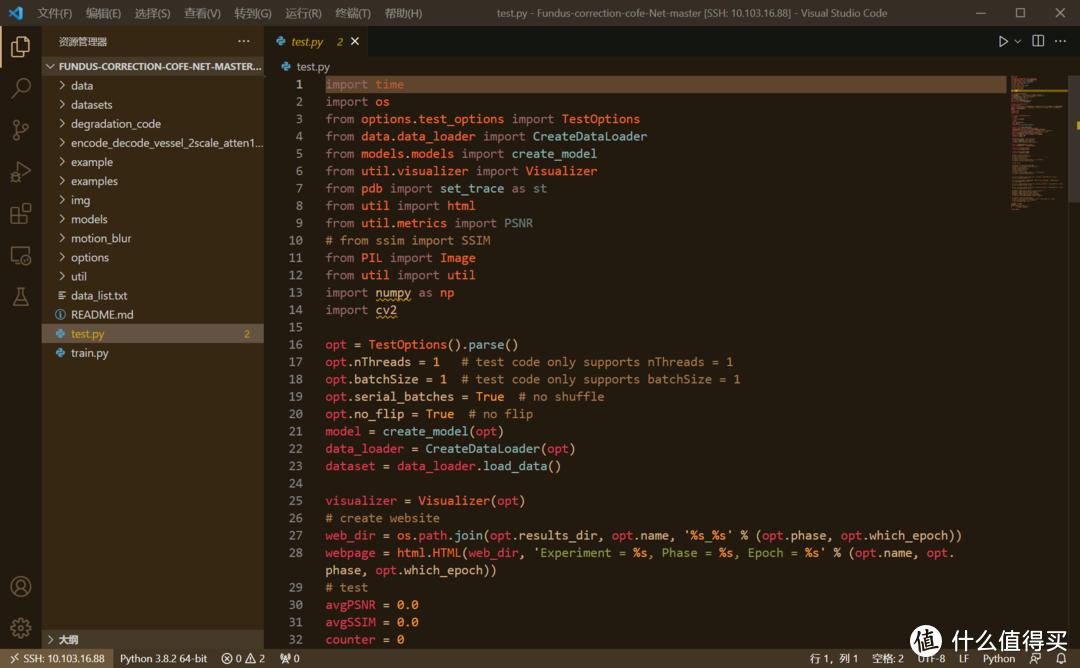Click the split editor icon

click(1038, 42)
